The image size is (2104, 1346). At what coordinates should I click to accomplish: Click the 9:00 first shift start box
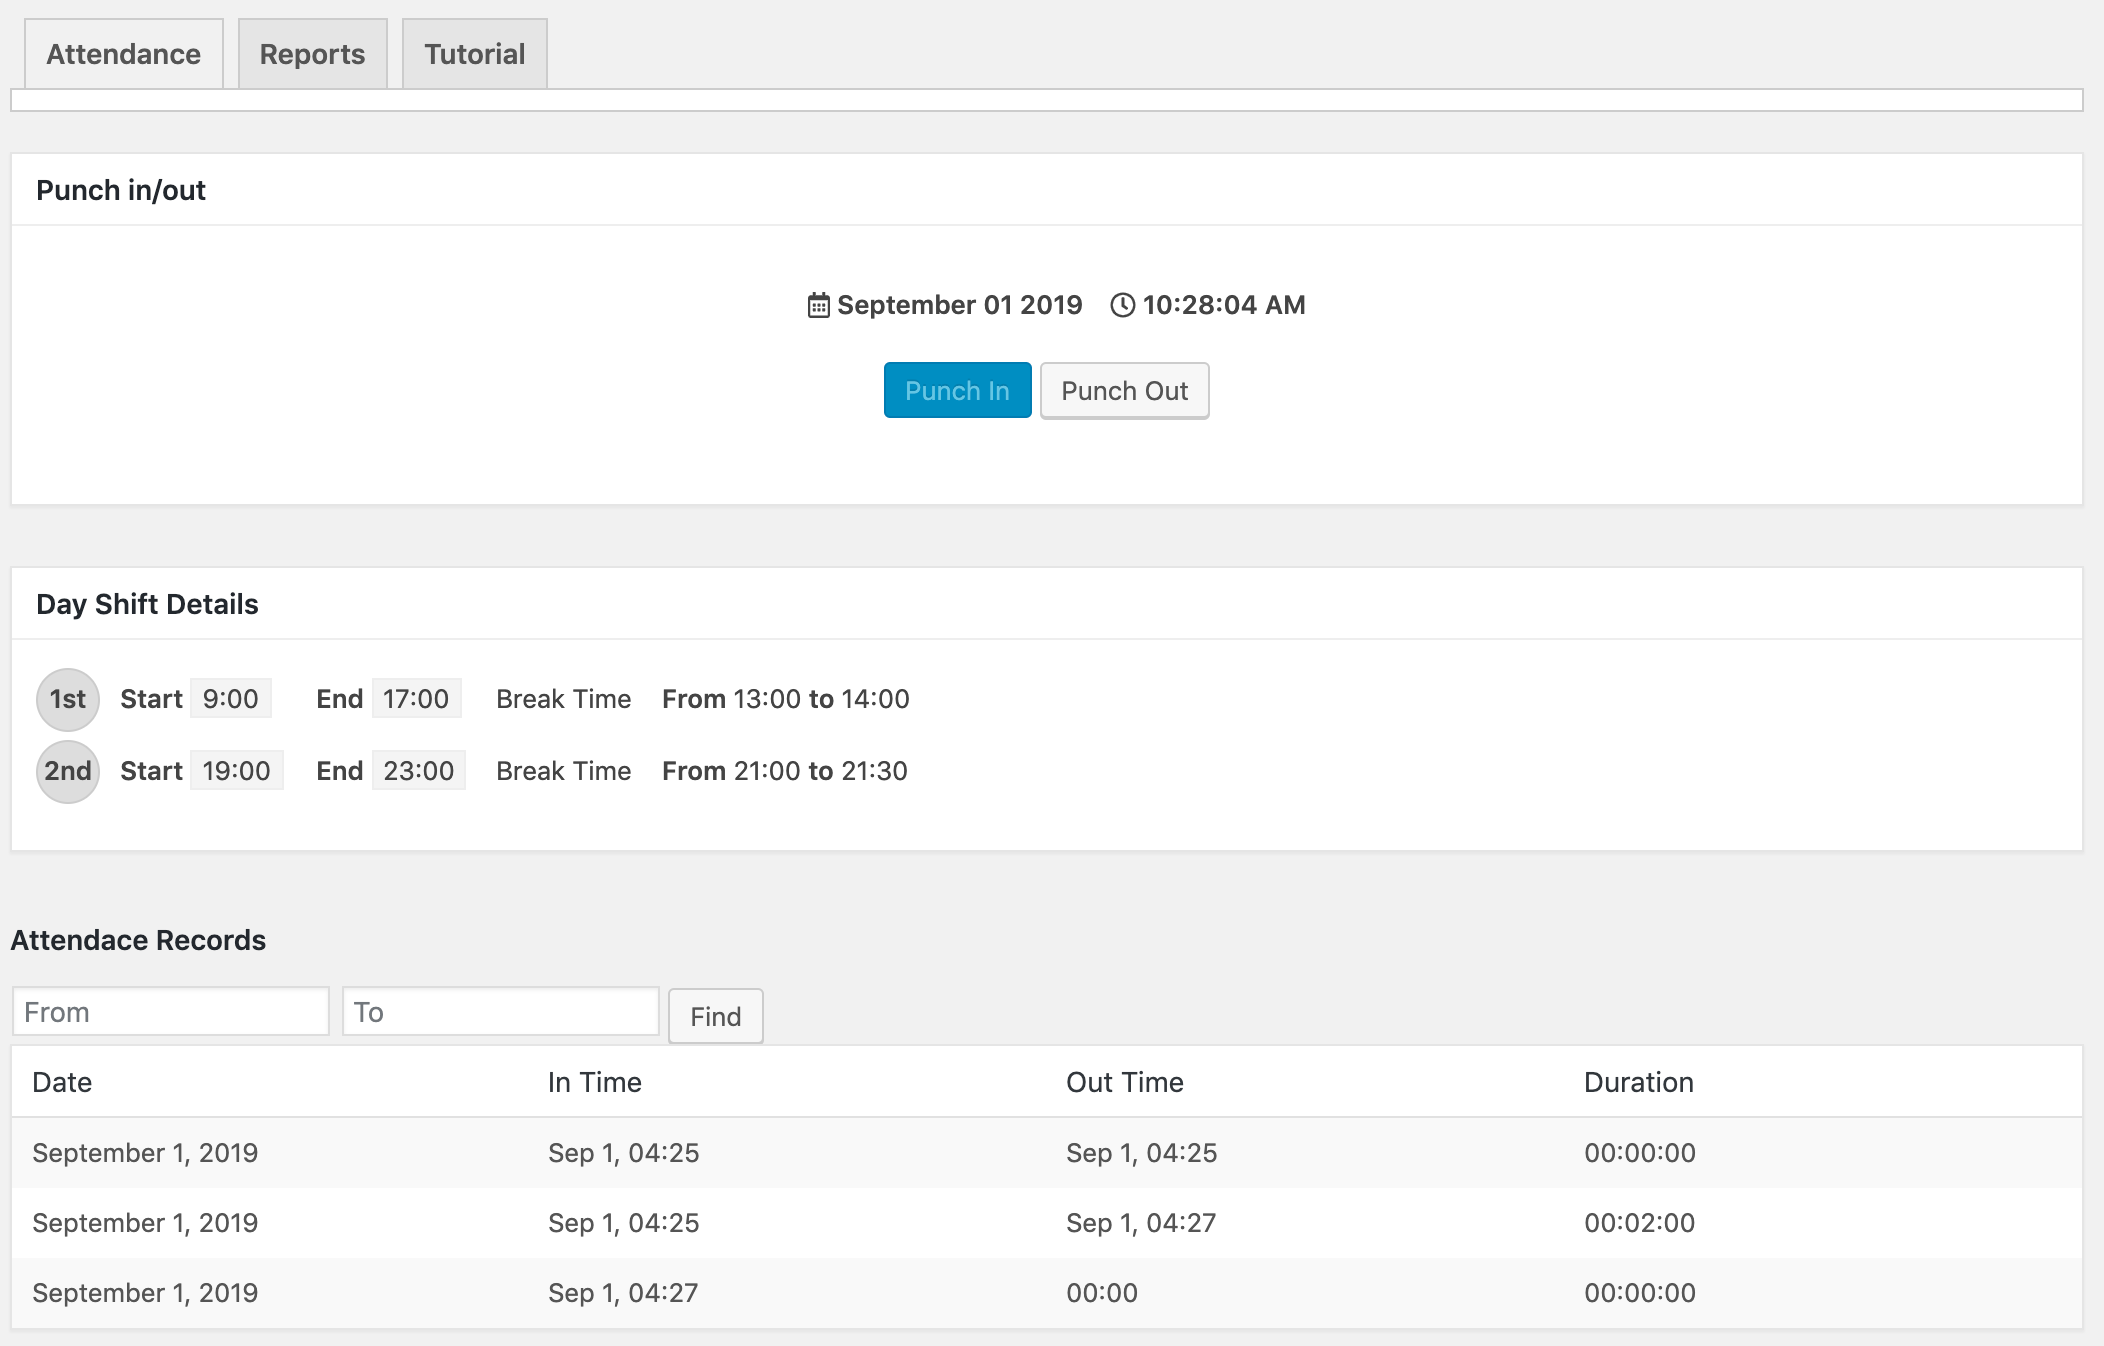231,699
